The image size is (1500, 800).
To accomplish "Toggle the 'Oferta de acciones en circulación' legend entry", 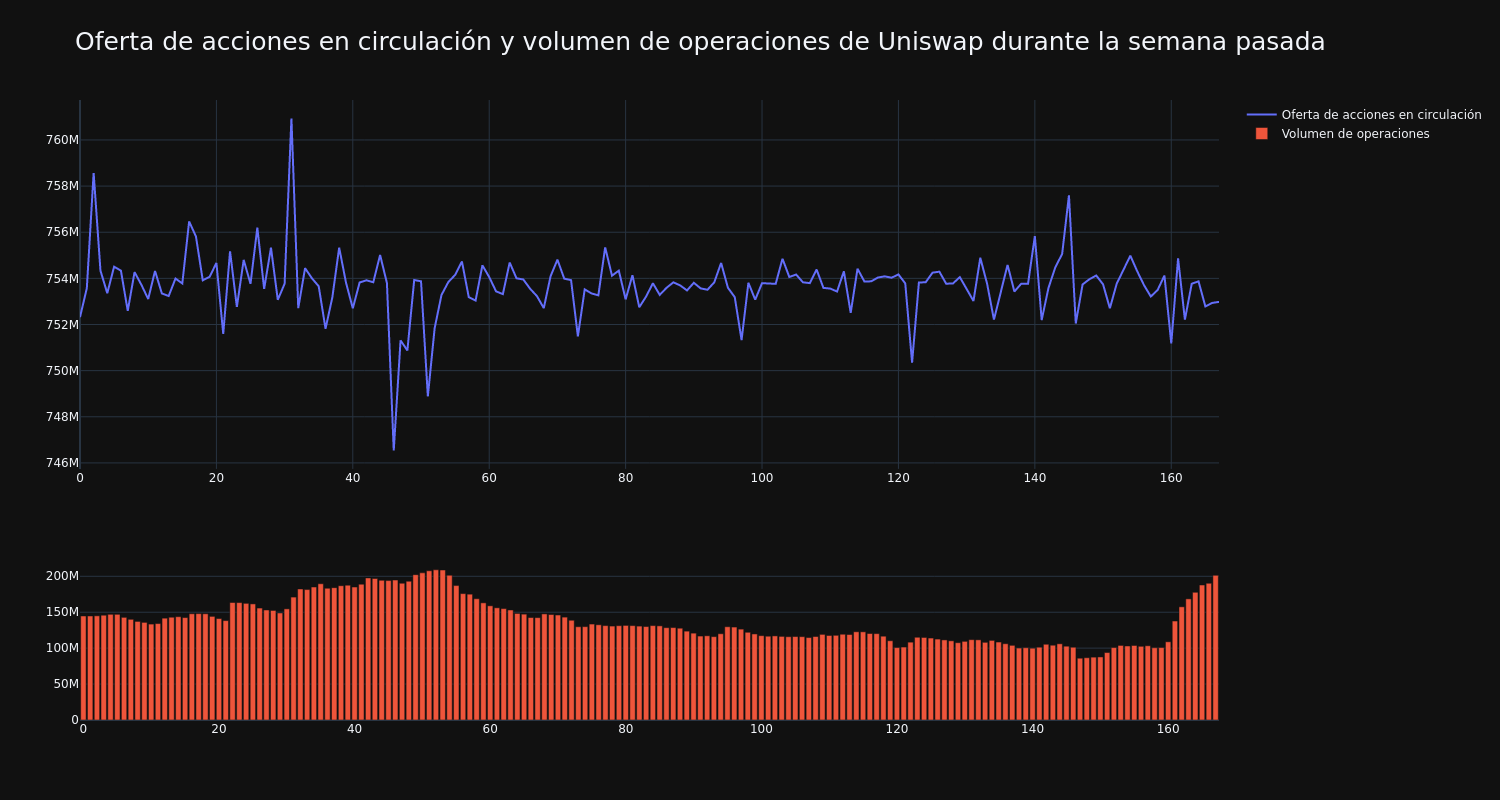I will tap(1364, 115).
